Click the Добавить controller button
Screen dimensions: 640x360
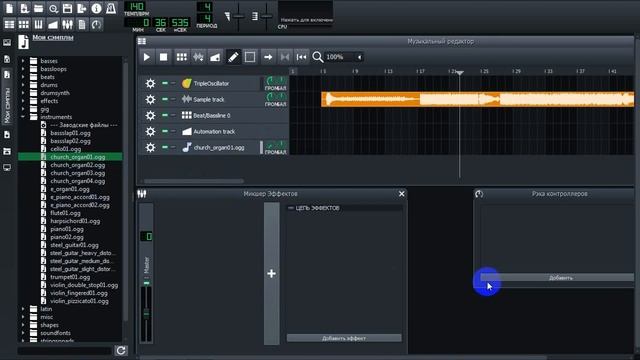coord(558,278)
